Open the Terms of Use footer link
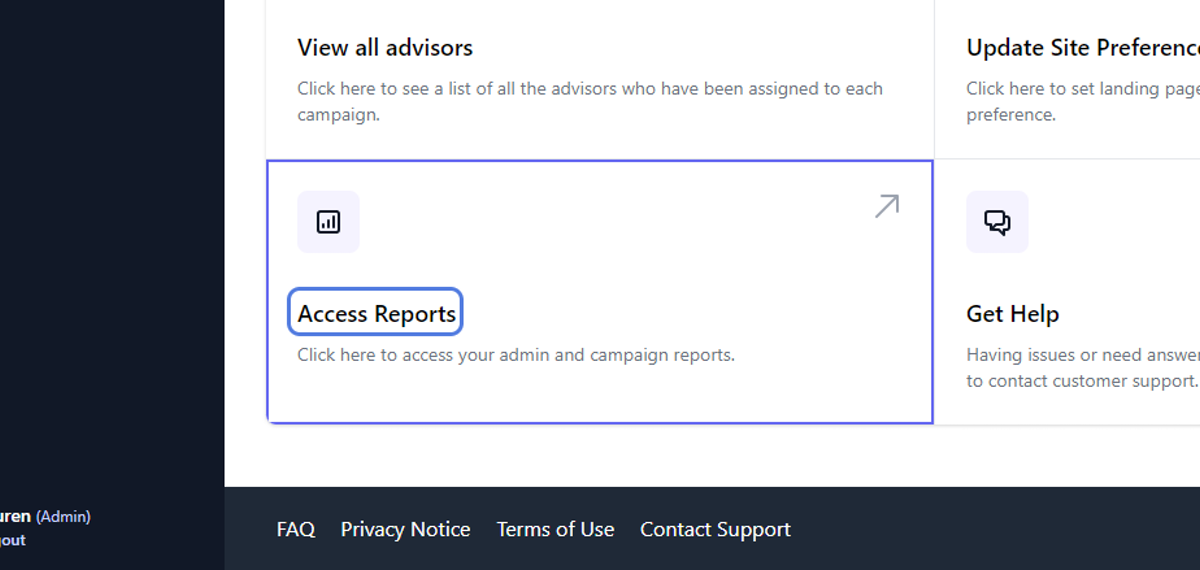 555,529
